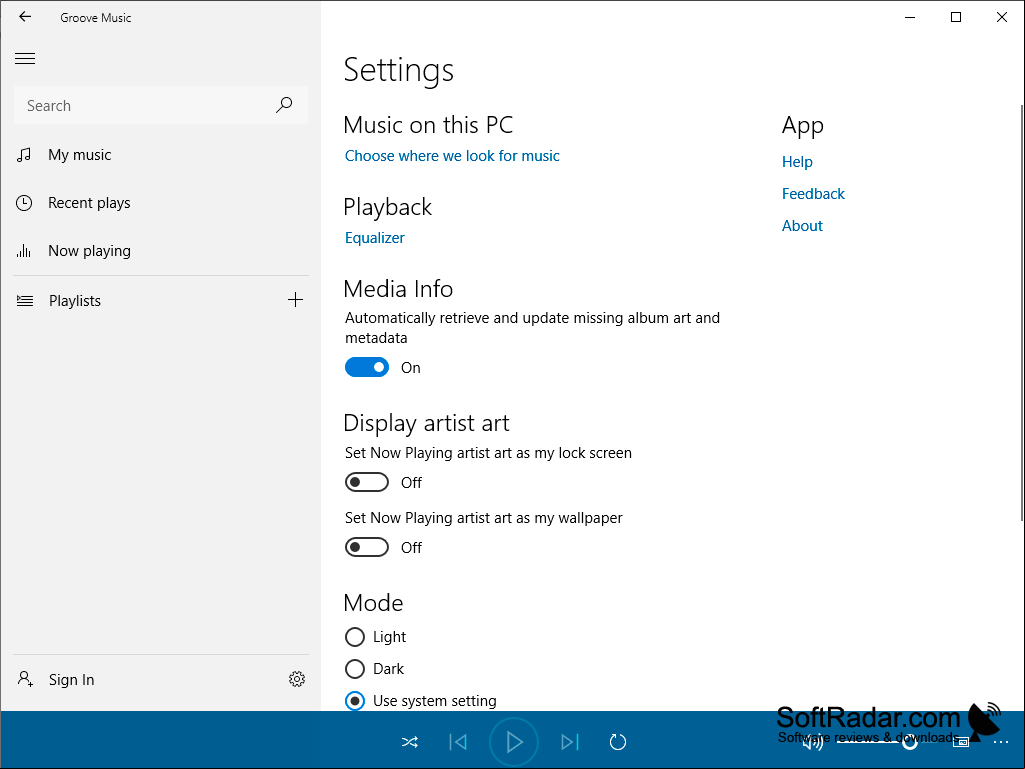Open the mini view player icon

(x=961, y=742)
